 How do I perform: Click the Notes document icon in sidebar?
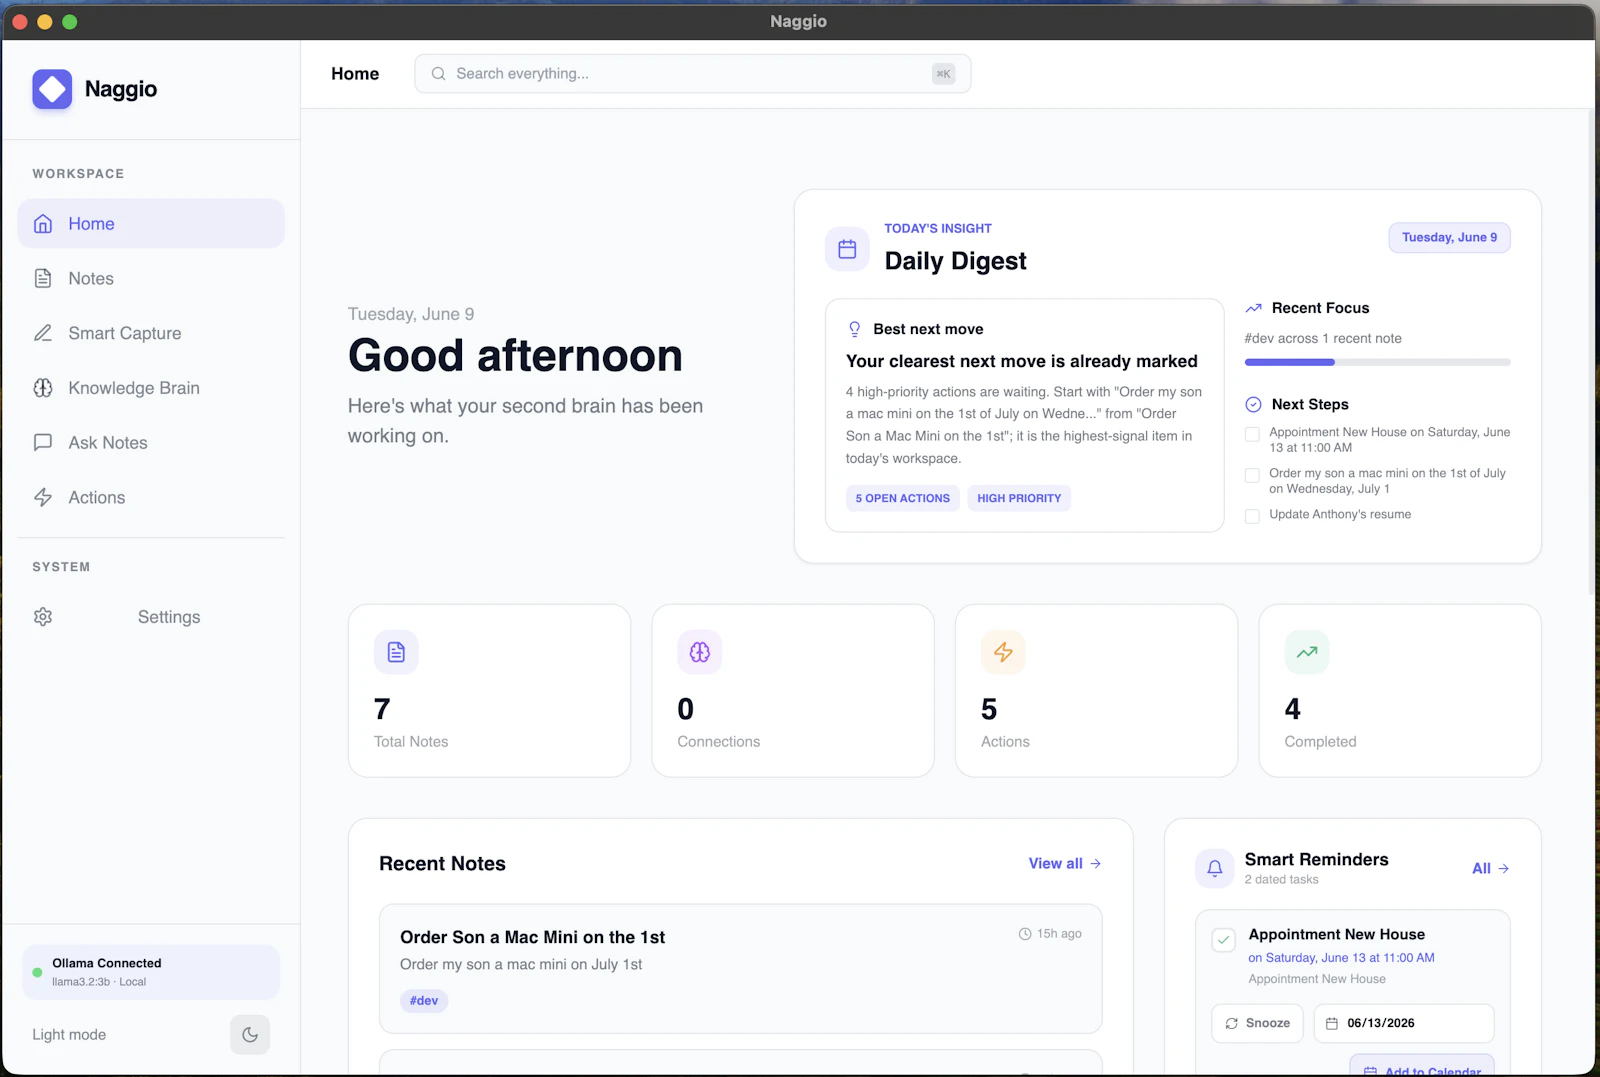pyautogui.click(x=43, y=279)
